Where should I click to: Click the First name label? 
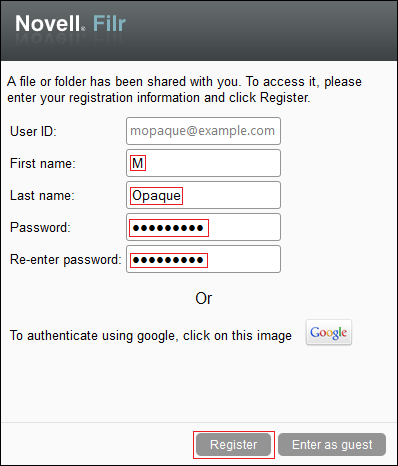(43, 163)
